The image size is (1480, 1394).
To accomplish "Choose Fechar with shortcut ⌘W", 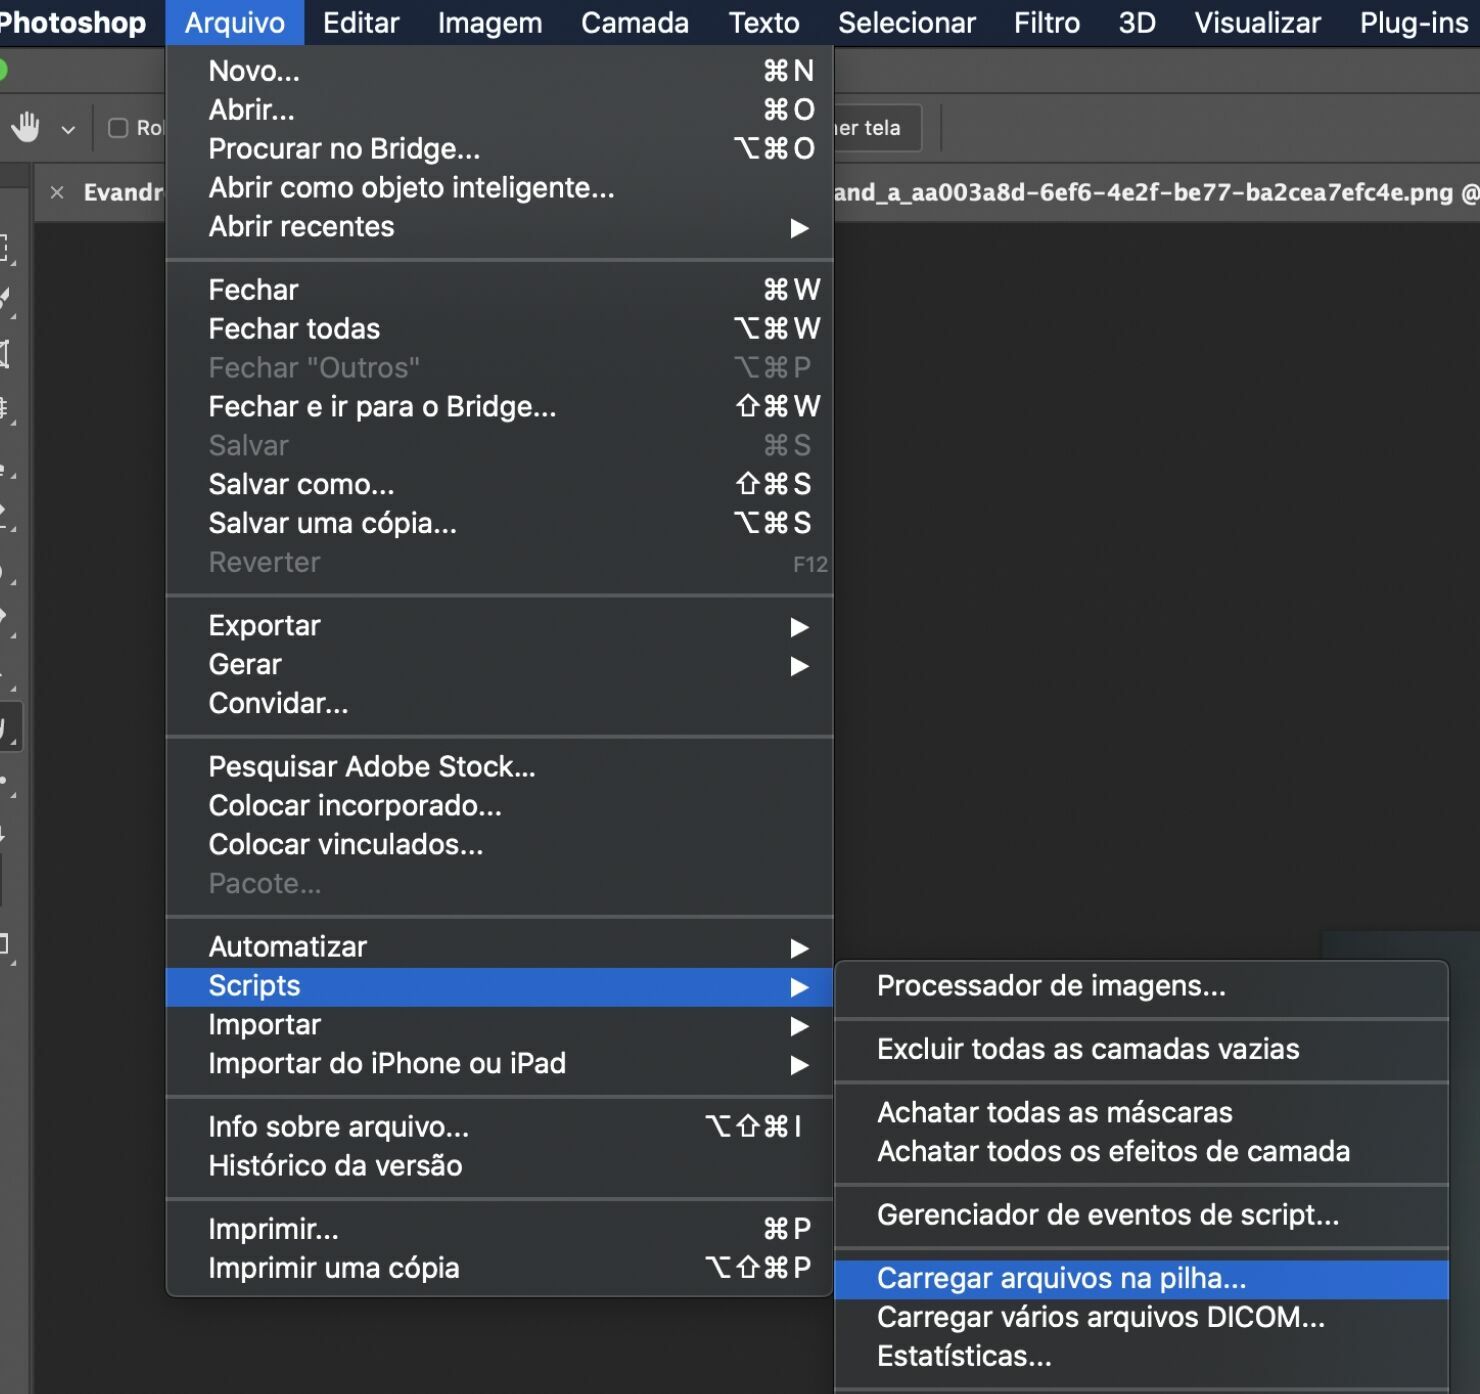I will [x=499, y=290].
